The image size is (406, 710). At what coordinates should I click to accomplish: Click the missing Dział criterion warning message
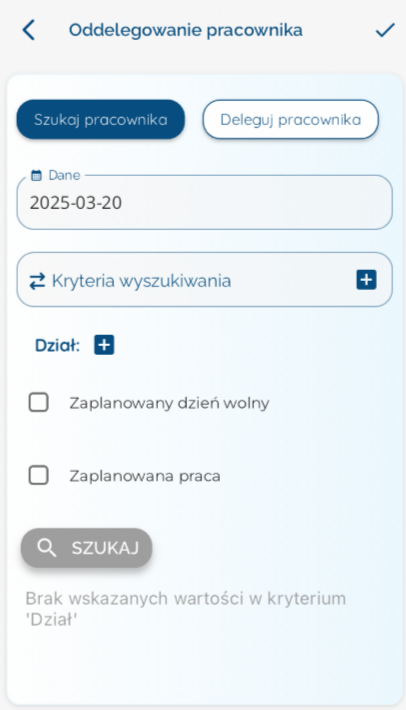[186, 609]
